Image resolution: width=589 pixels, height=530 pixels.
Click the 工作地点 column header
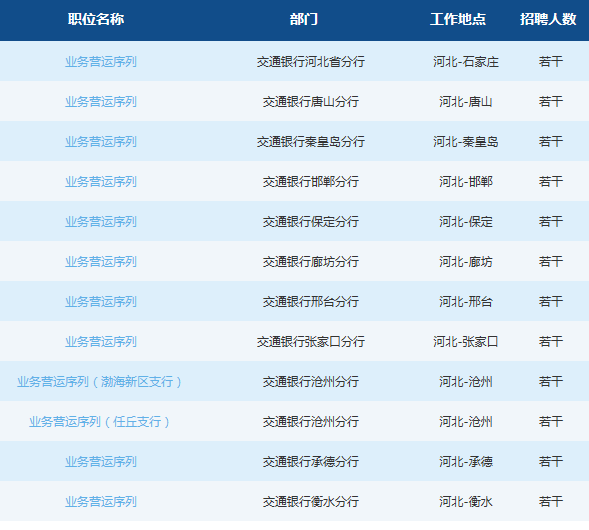click(458, 19)
